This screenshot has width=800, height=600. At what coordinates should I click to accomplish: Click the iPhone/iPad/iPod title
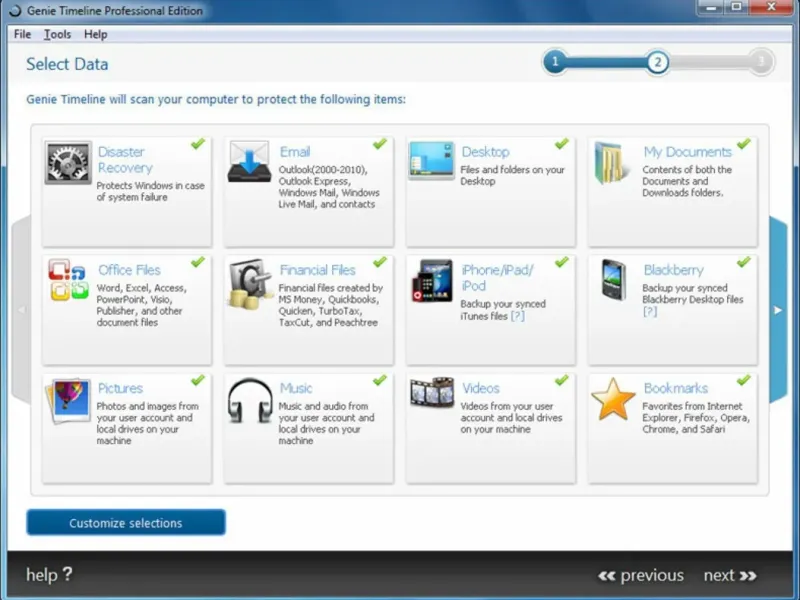tap(497, 278)
